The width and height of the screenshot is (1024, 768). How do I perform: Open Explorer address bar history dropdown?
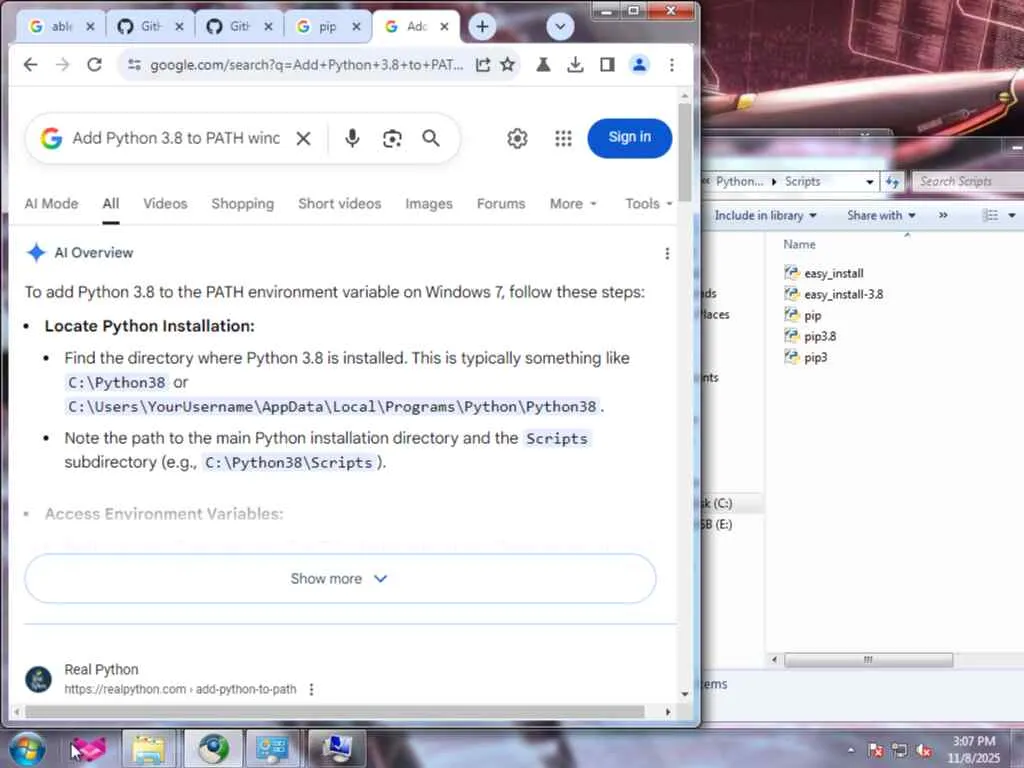[869, 182]
